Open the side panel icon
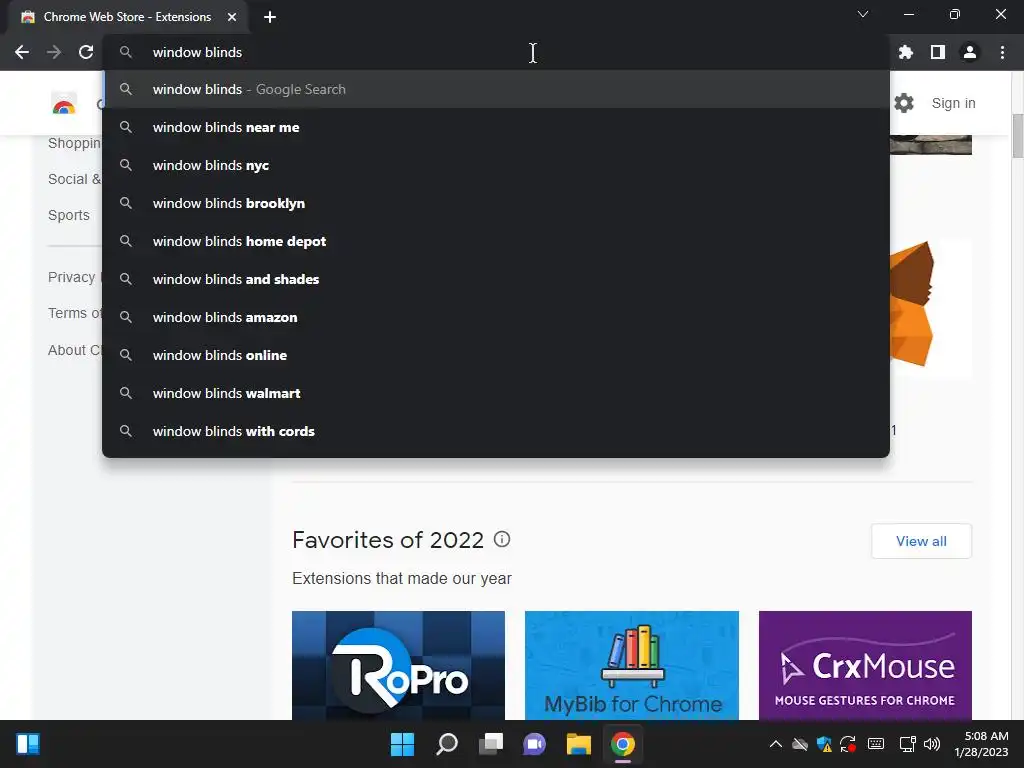 [938, 52]
